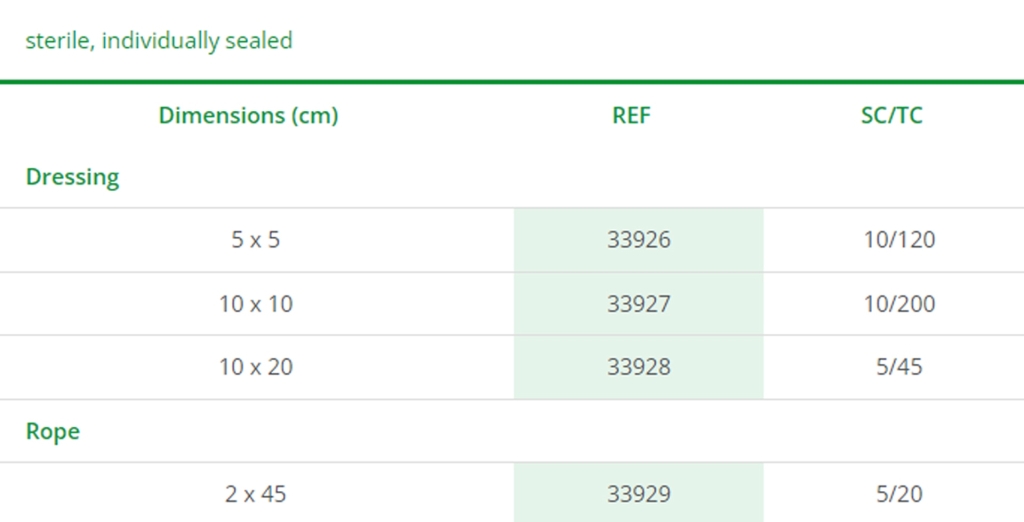Screen dimensions: 1024x522
Task: Click reference number 33927
Action: pos(638,304)
